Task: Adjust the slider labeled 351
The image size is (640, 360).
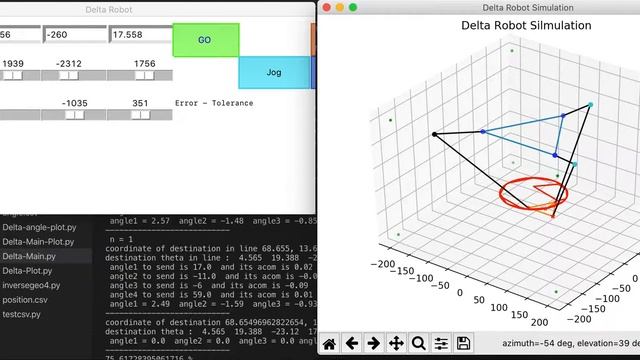Action: (140, 115)
